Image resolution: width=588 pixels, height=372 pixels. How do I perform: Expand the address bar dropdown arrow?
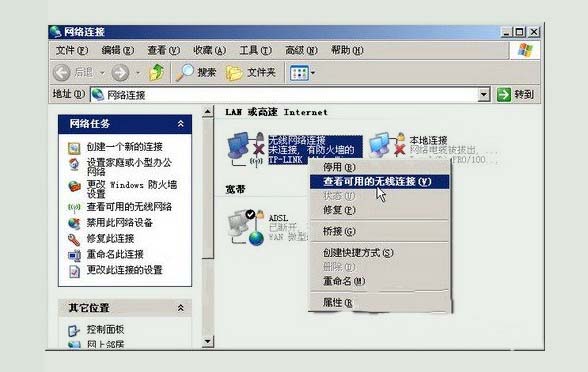(484, 94)
